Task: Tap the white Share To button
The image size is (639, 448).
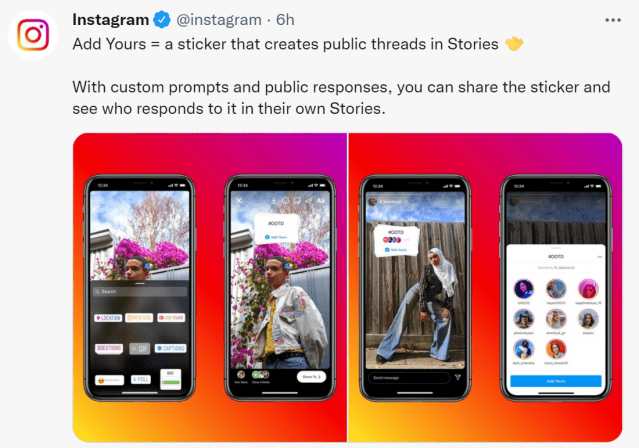Action: 312,377
